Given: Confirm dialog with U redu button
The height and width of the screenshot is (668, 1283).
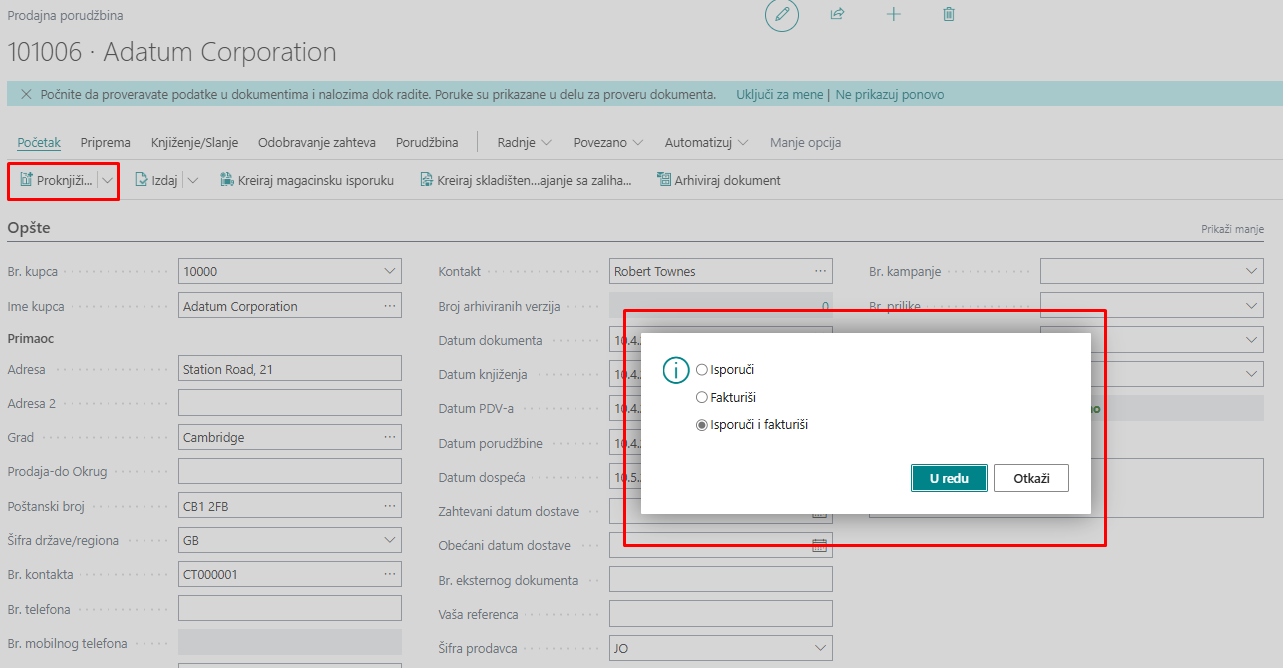Looking at the screenshot, I should click(x=949, y=479).
